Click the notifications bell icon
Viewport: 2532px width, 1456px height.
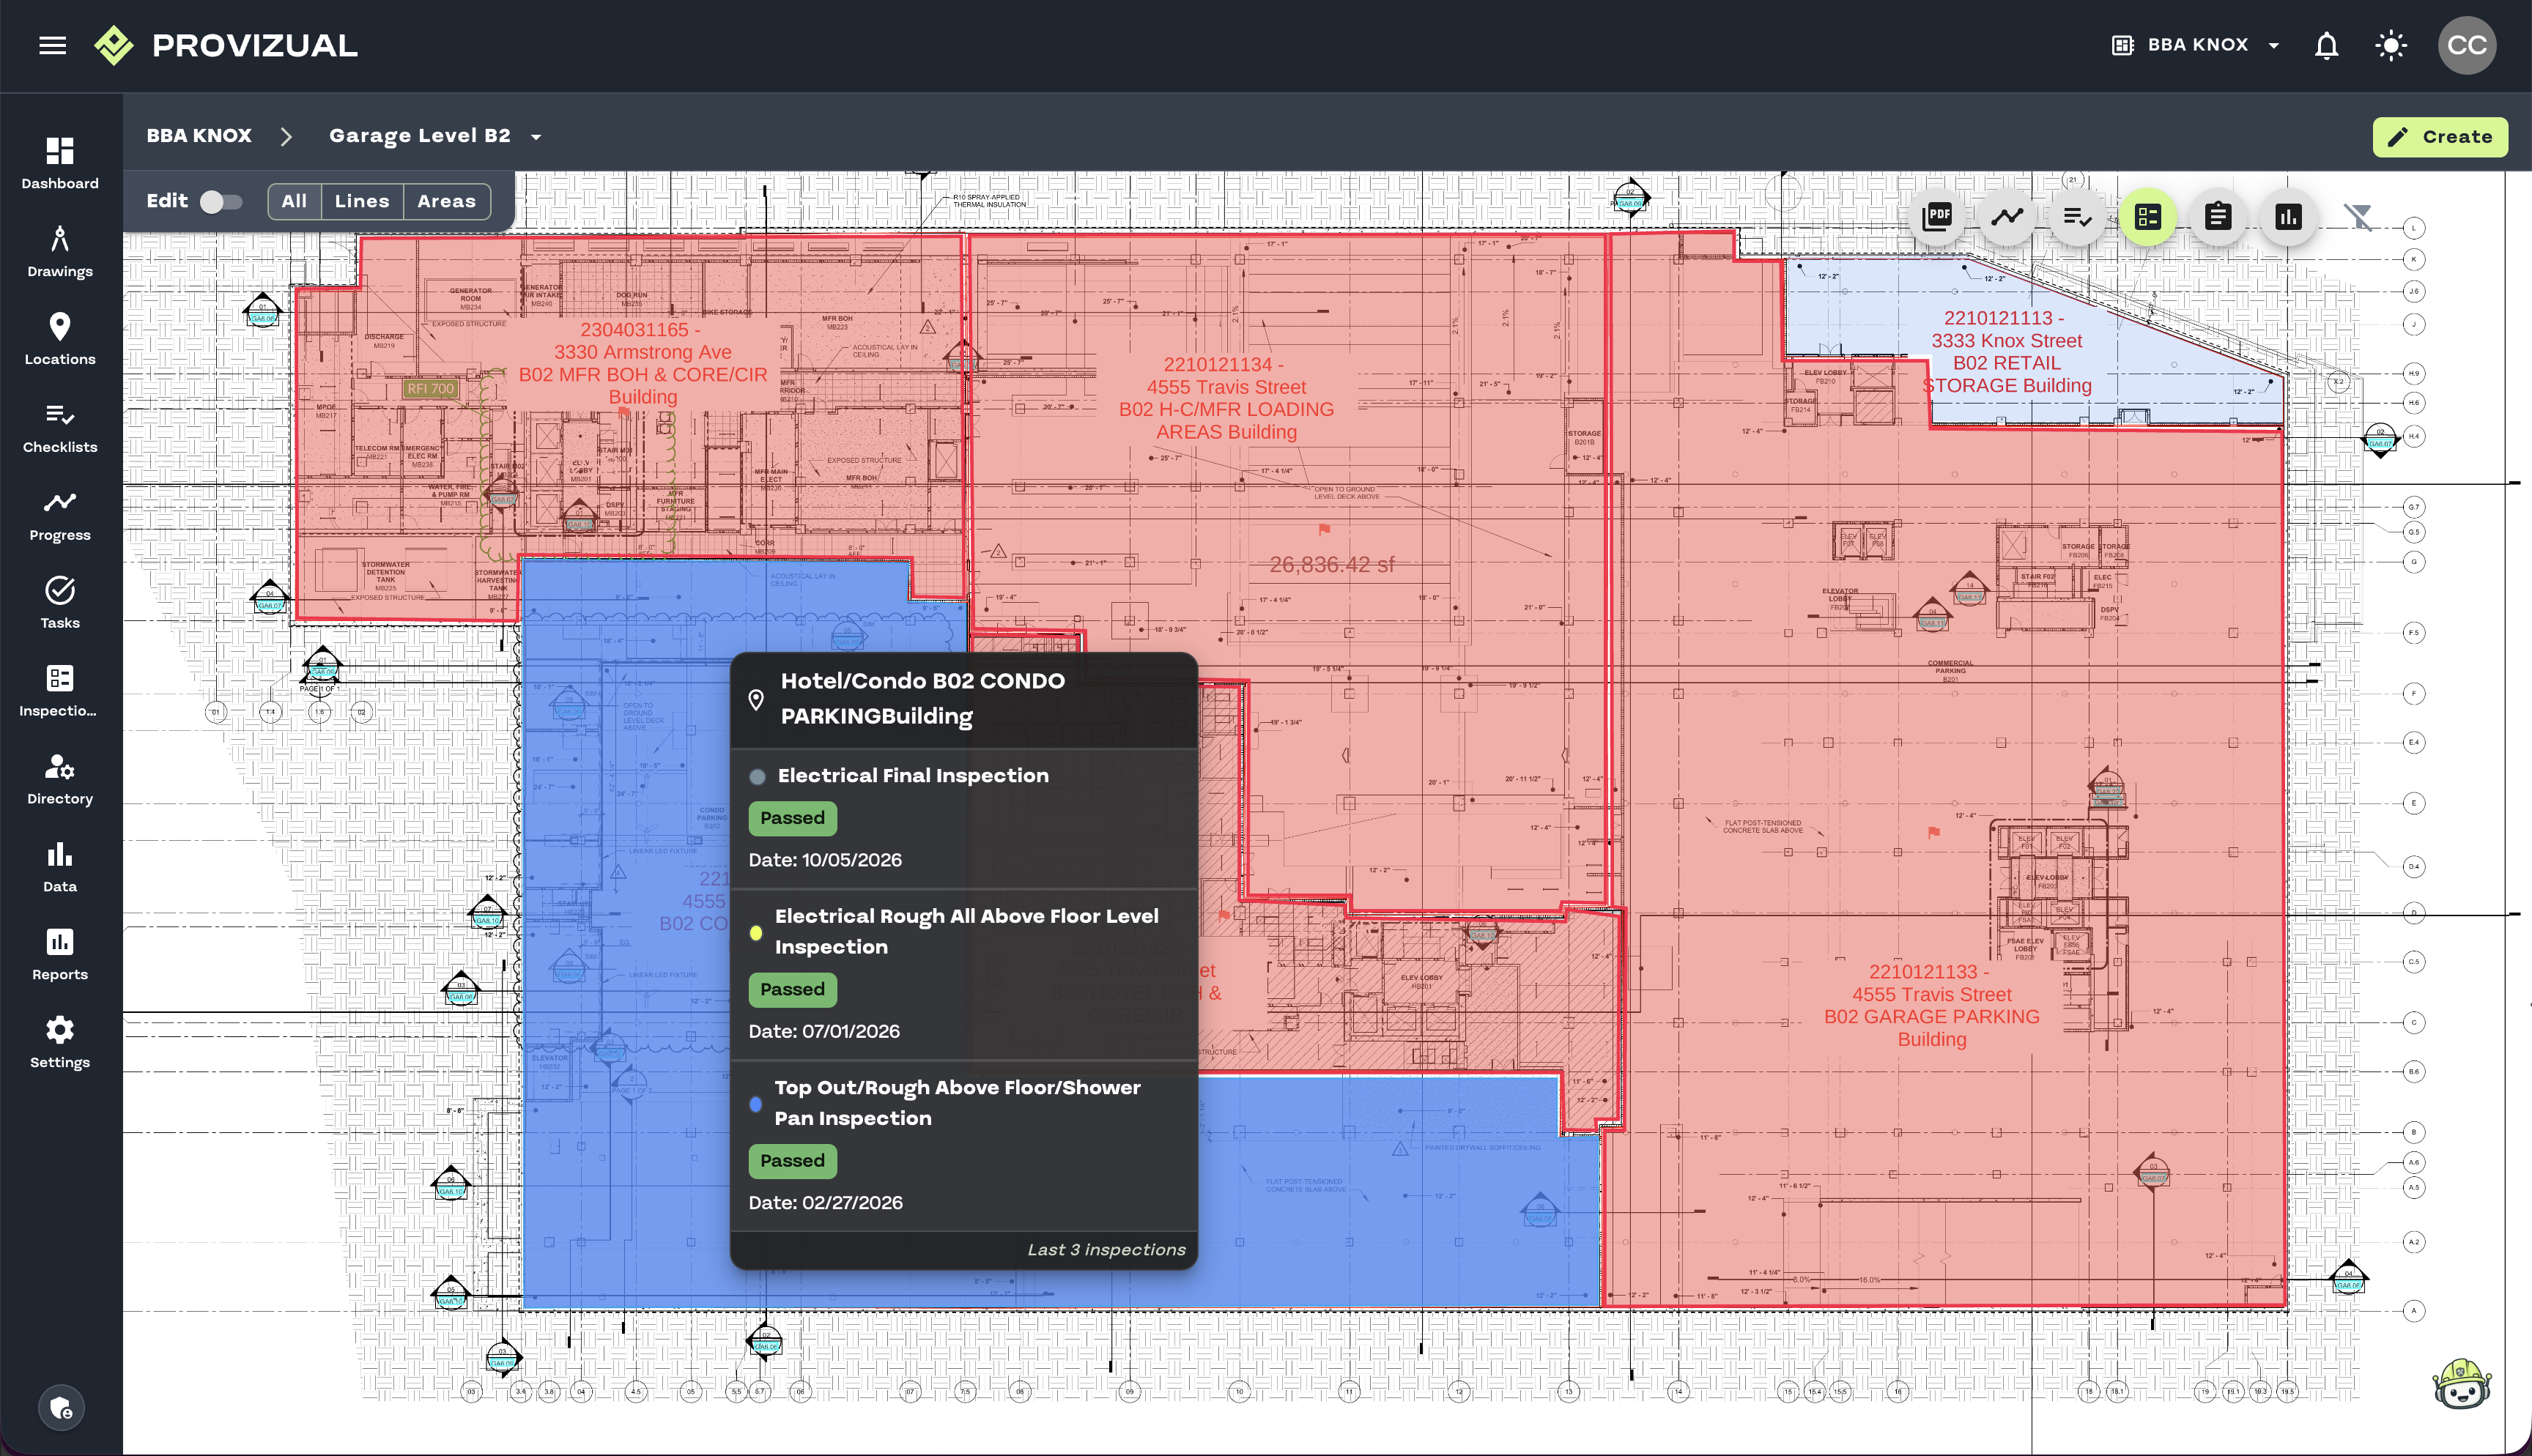click(x=2327, y=45)
